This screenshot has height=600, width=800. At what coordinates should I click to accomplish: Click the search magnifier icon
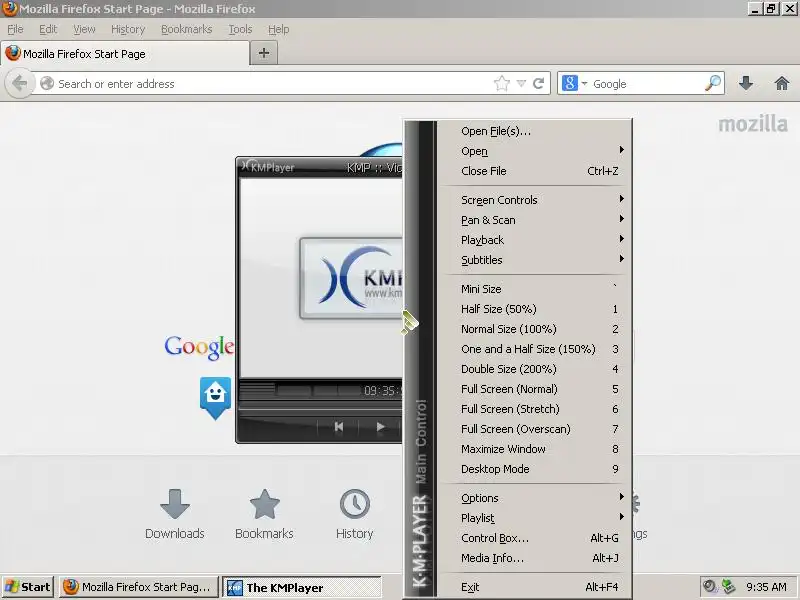[713, 83]
